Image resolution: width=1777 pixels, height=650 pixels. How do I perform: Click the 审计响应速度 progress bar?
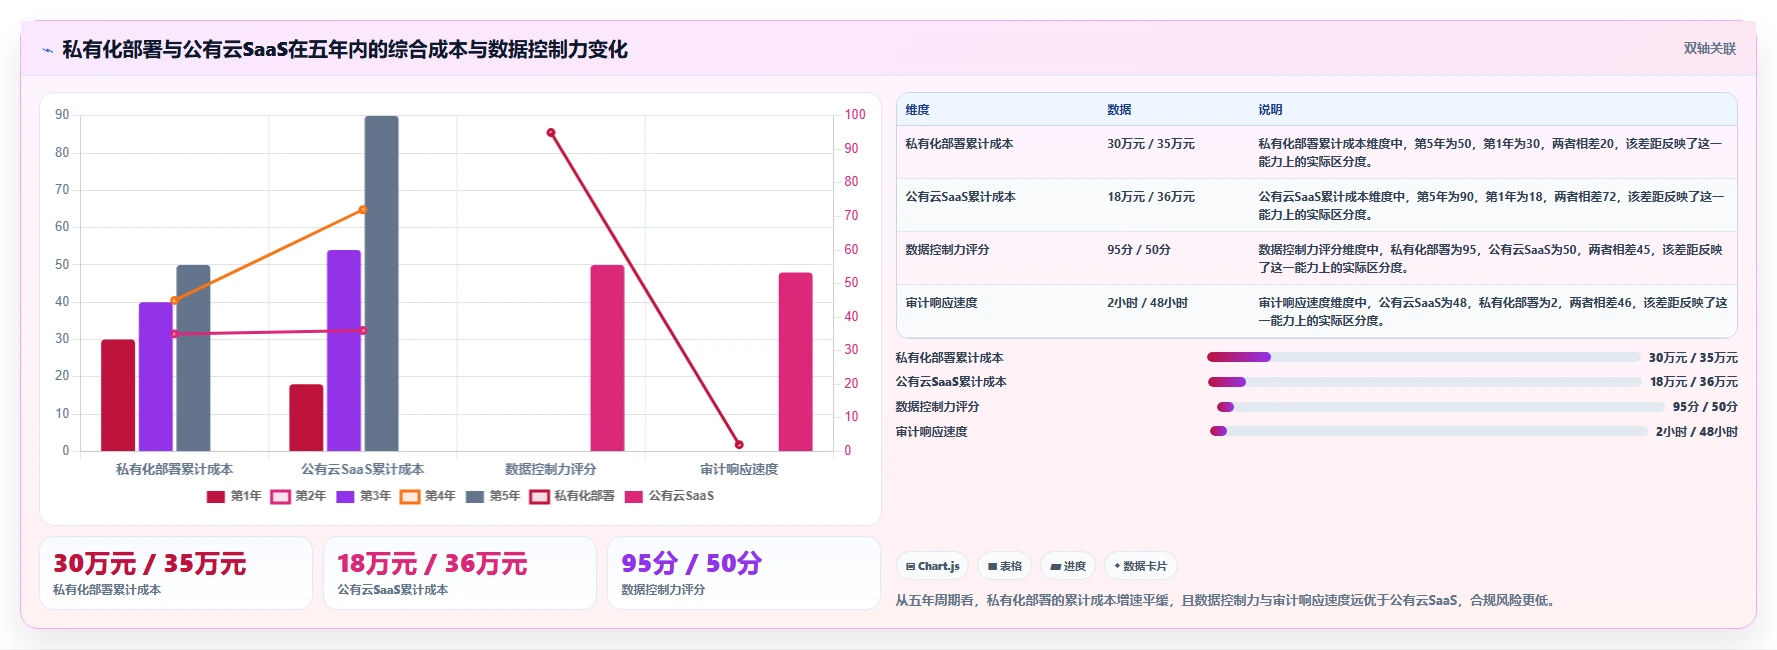tap(1429, 432)
